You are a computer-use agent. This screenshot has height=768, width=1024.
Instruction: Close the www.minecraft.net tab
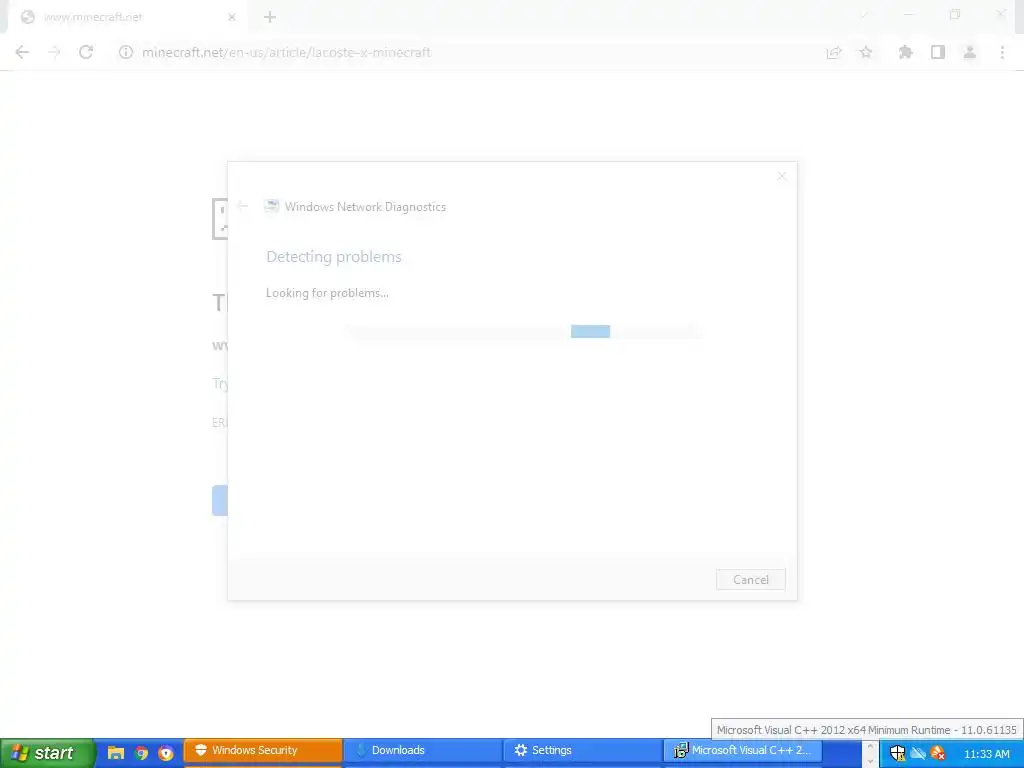click(231, 17)
